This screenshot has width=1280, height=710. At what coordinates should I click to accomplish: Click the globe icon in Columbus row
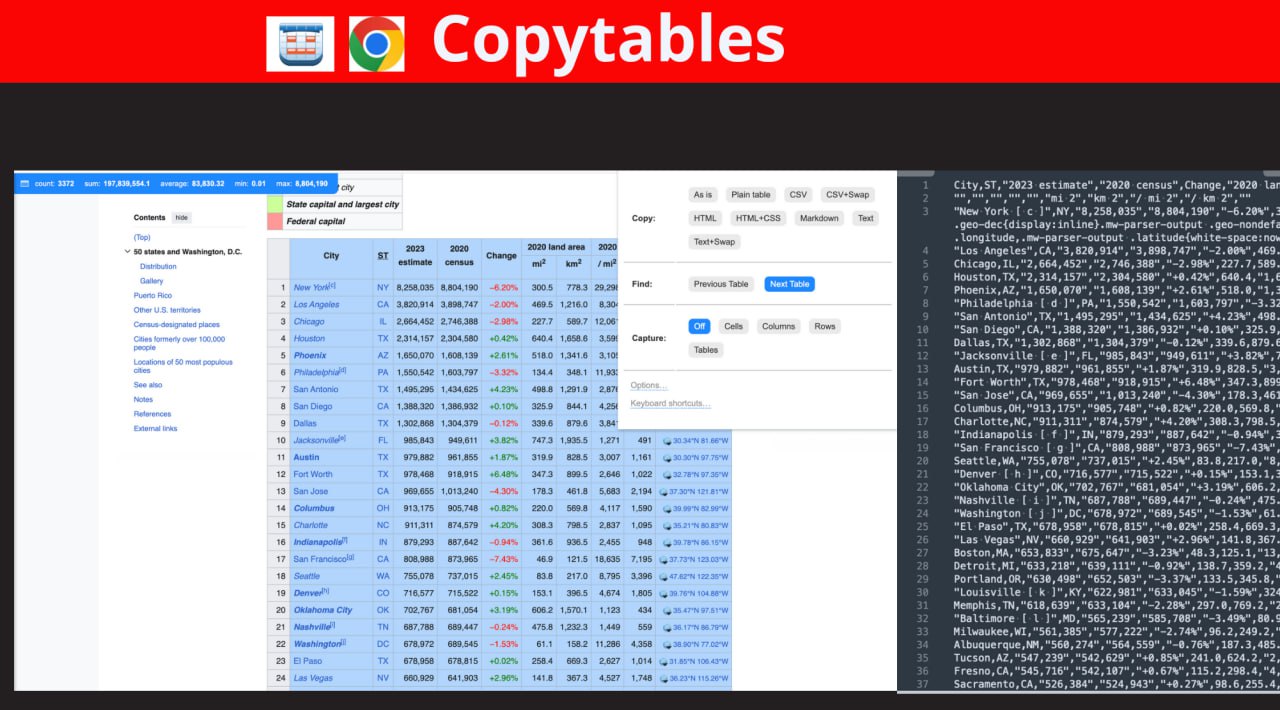click(666, 508)
